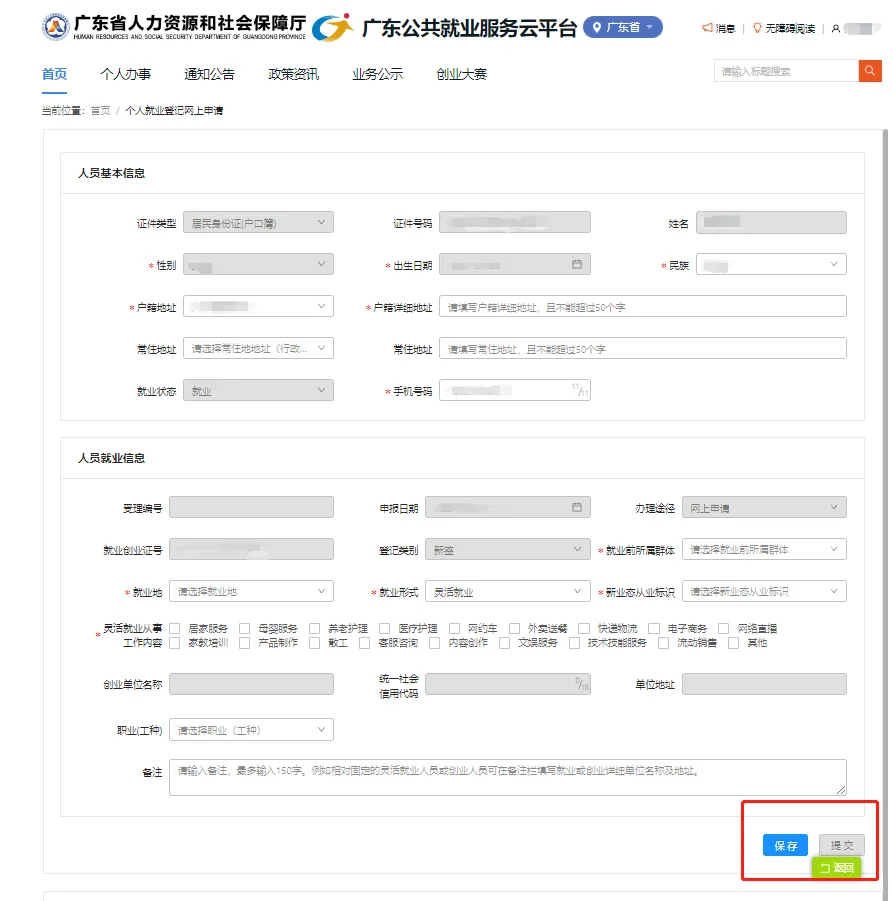Open the 就业前所属群体 dropdown
This screenshot has height=901, width=893.
[764, 549]
